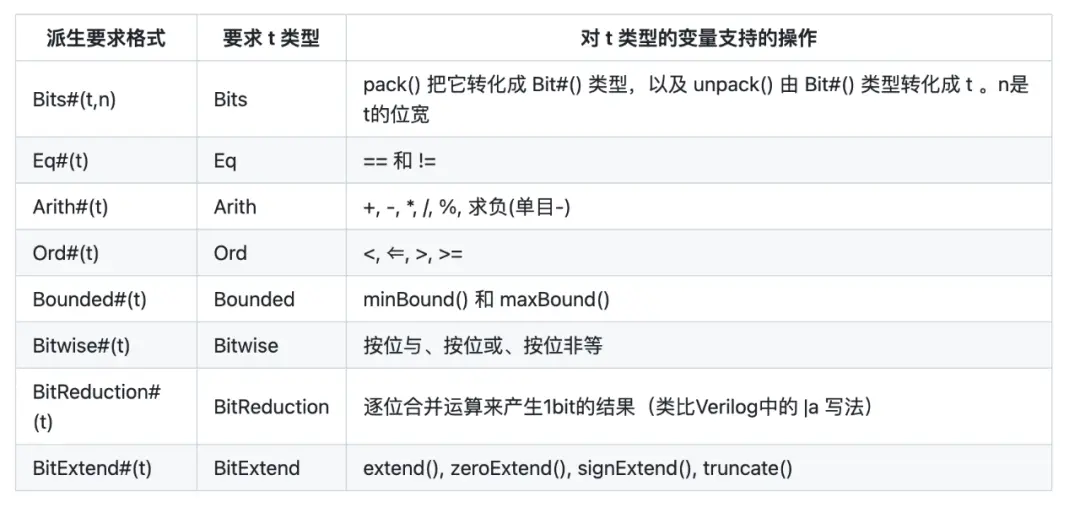
Task: Select the Arith#(t) cell
Action: [70, 207]
